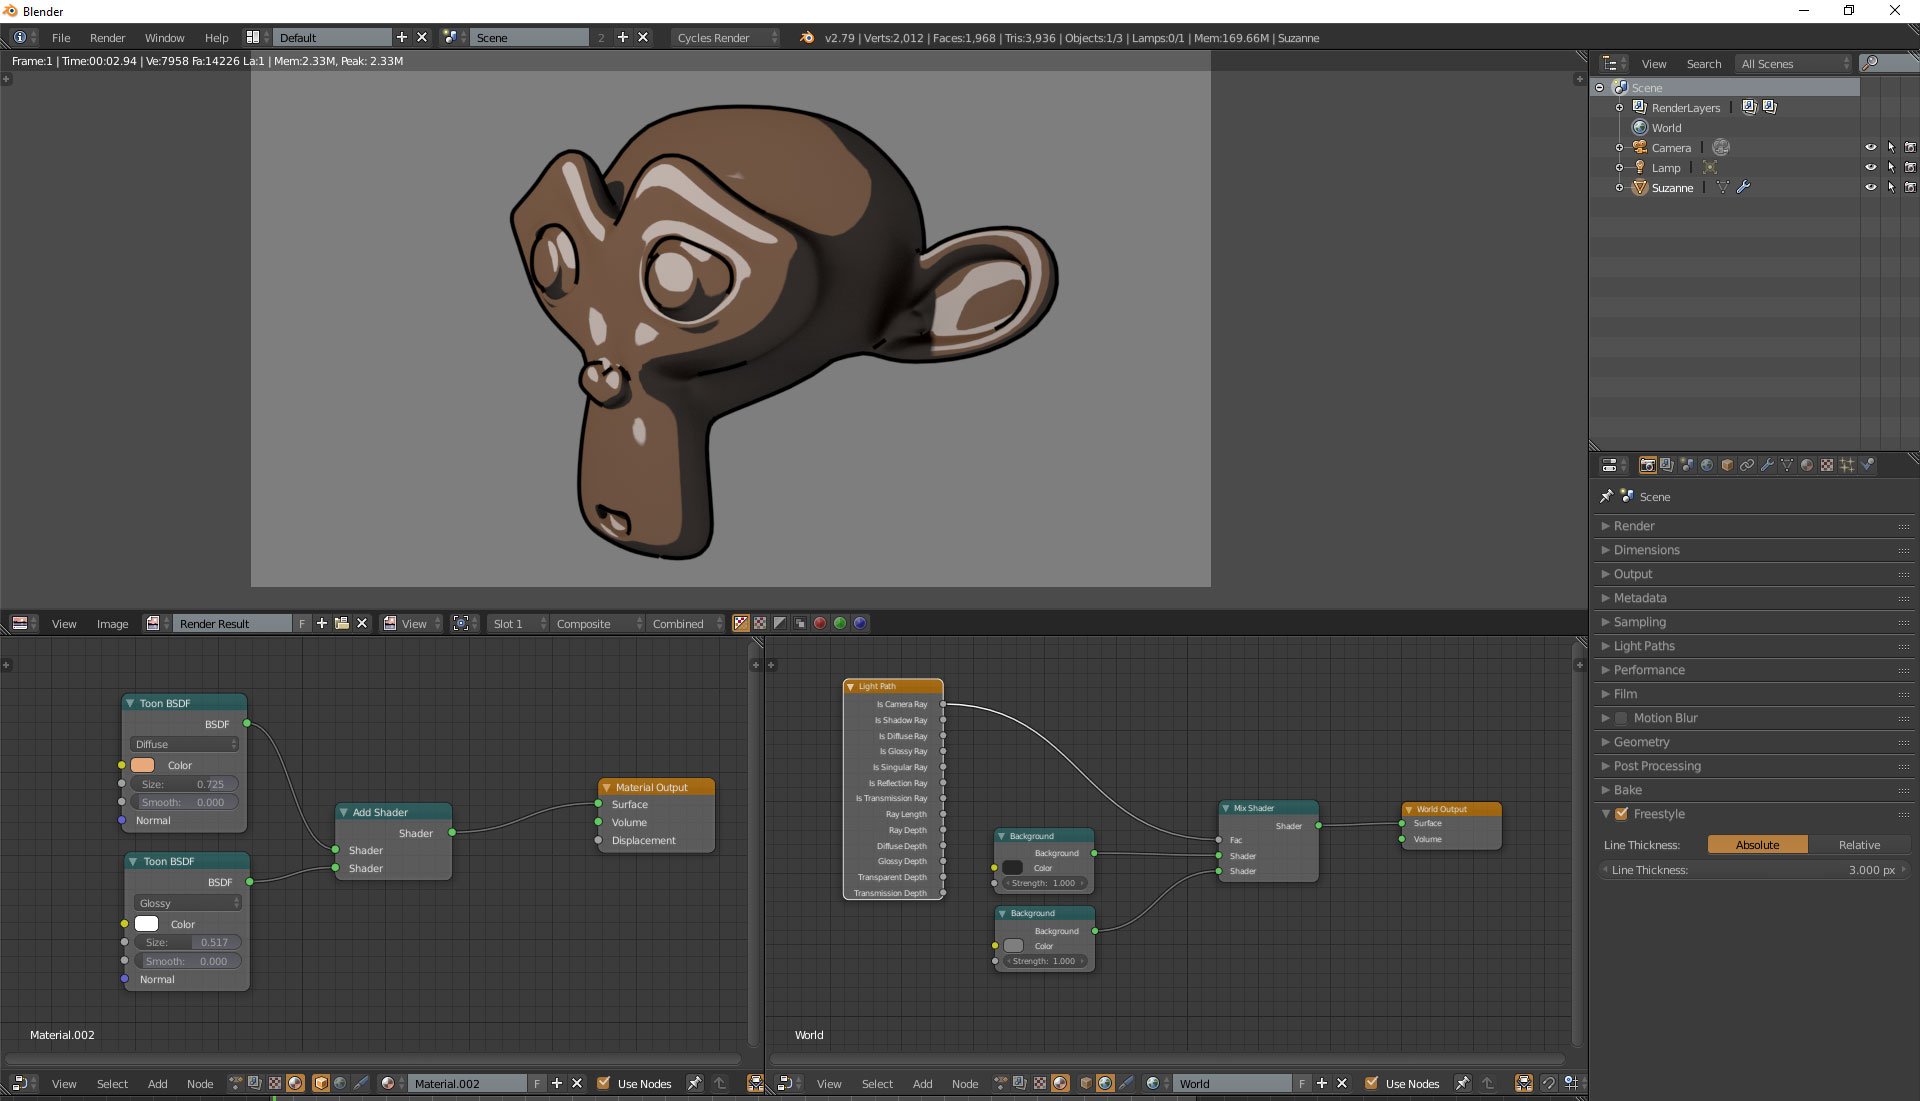Show green channel in image editor
Viewport: 1920px width, 1101px height.
coord(840,623)
